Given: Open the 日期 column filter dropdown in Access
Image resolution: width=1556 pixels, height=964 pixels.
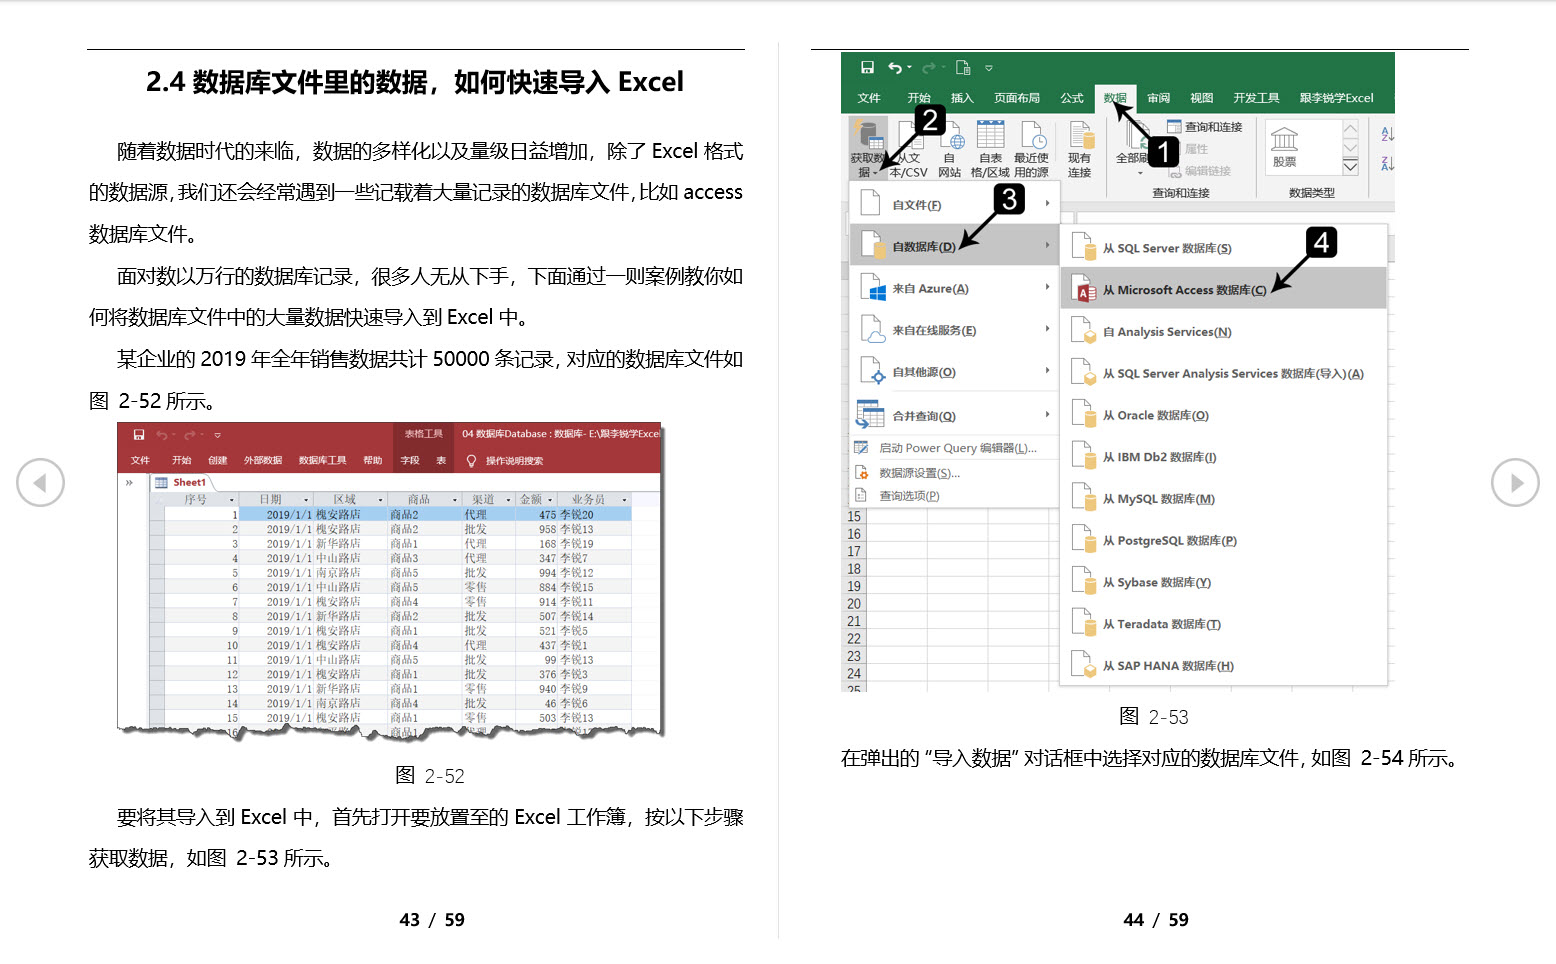Looking at the screenshot, I should (306, 499).
